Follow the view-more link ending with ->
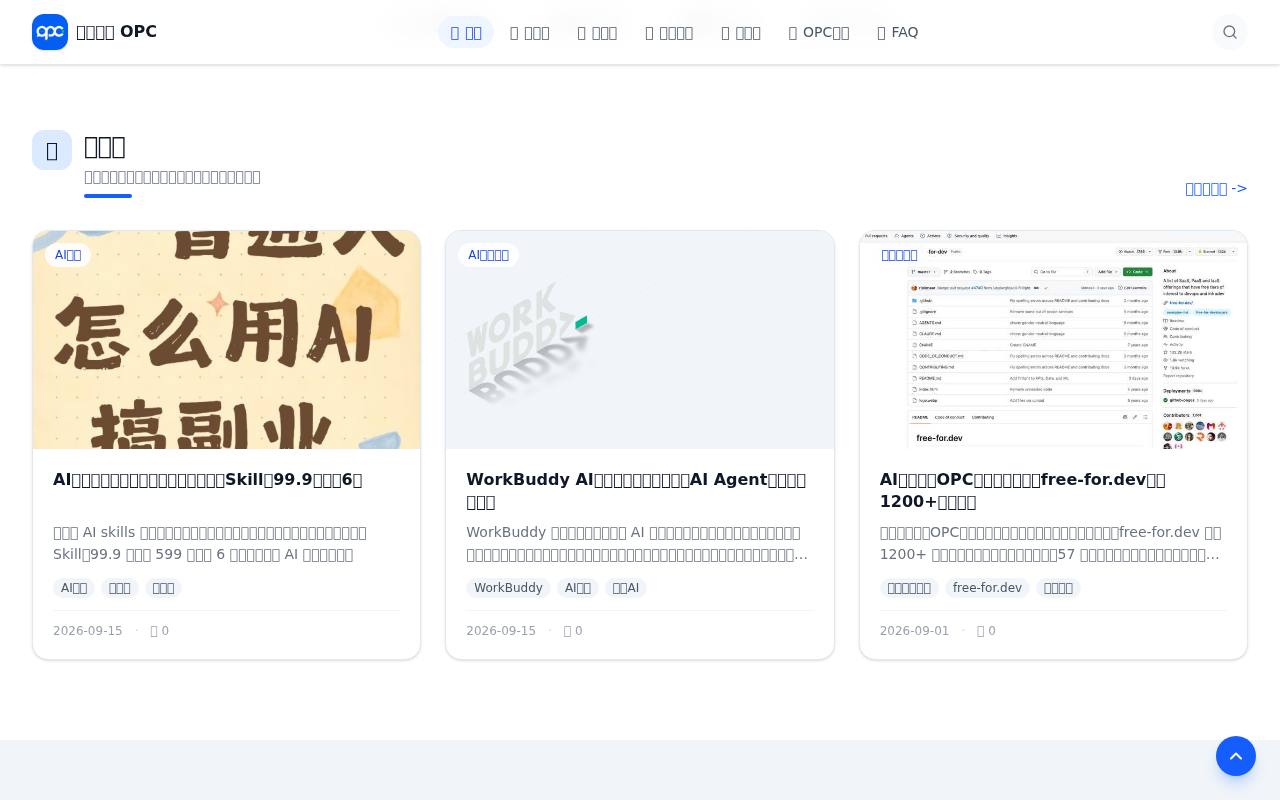 click(x=1216, y=188)
